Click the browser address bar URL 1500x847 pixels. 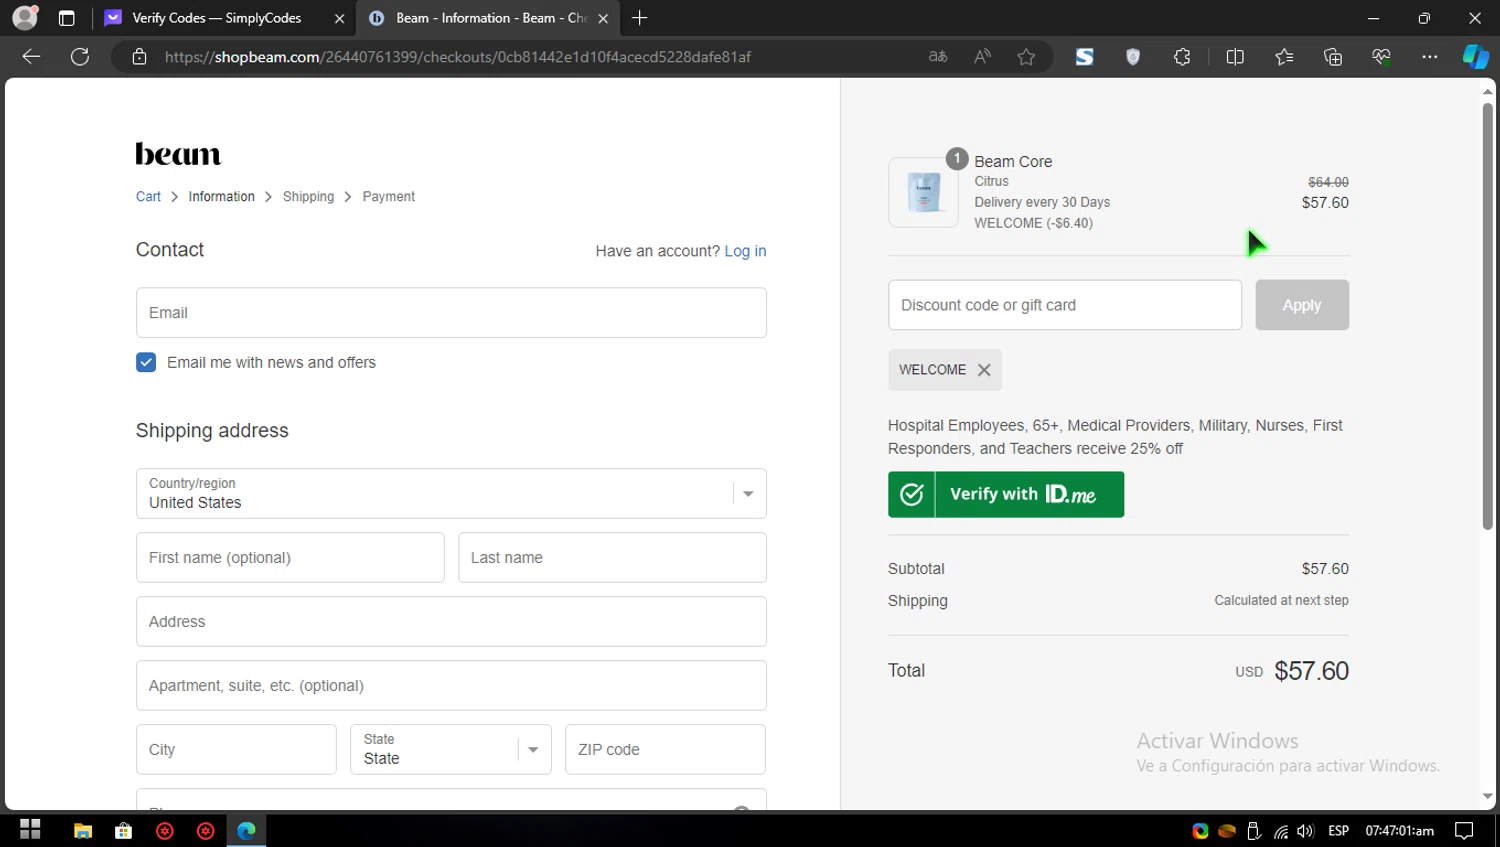(458, 57)
